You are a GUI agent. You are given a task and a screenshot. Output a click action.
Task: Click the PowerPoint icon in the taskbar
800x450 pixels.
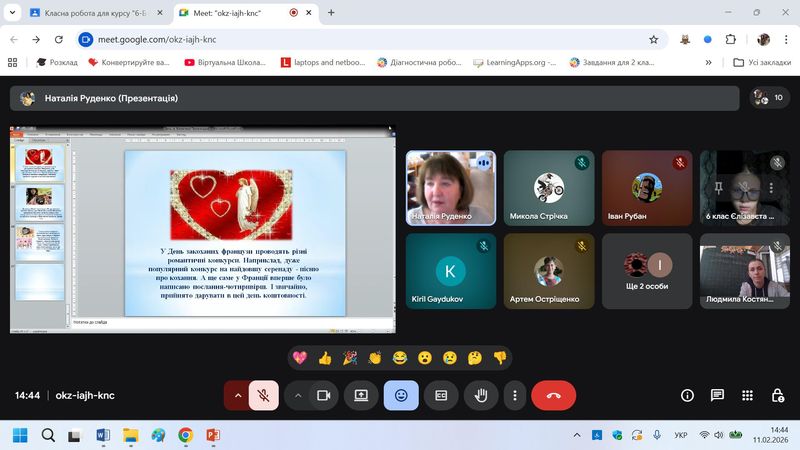pos(212,435)
